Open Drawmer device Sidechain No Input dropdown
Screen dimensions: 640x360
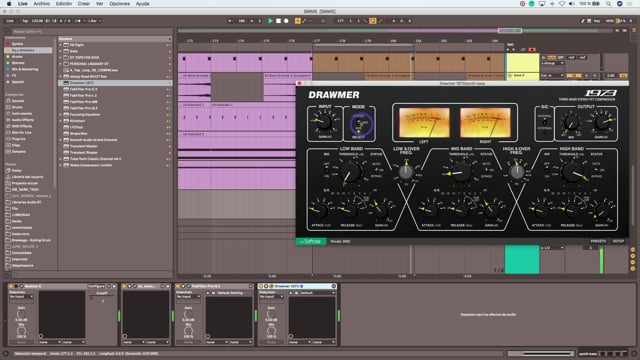[x=271, y=297]
